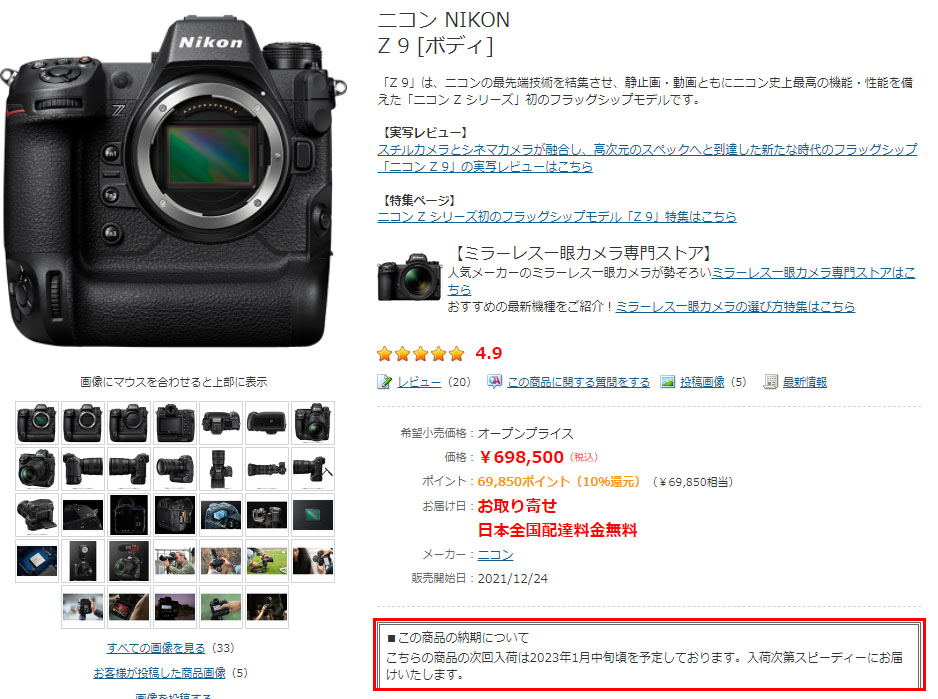Screen dimensions: 938x699
Task: Select the green sensor thumbnail
Action: point(313,515)
